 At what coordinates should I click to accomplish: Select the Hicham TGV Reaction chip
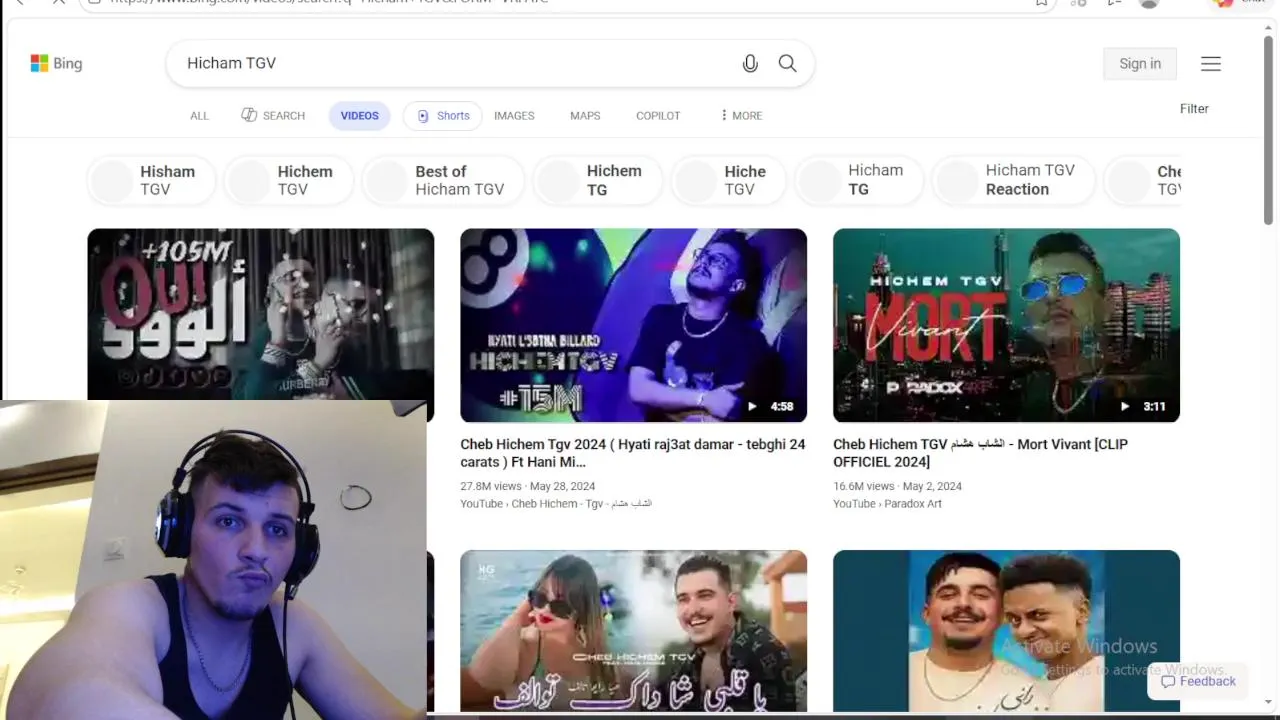pyautogui.click(x=1013, y=181)
